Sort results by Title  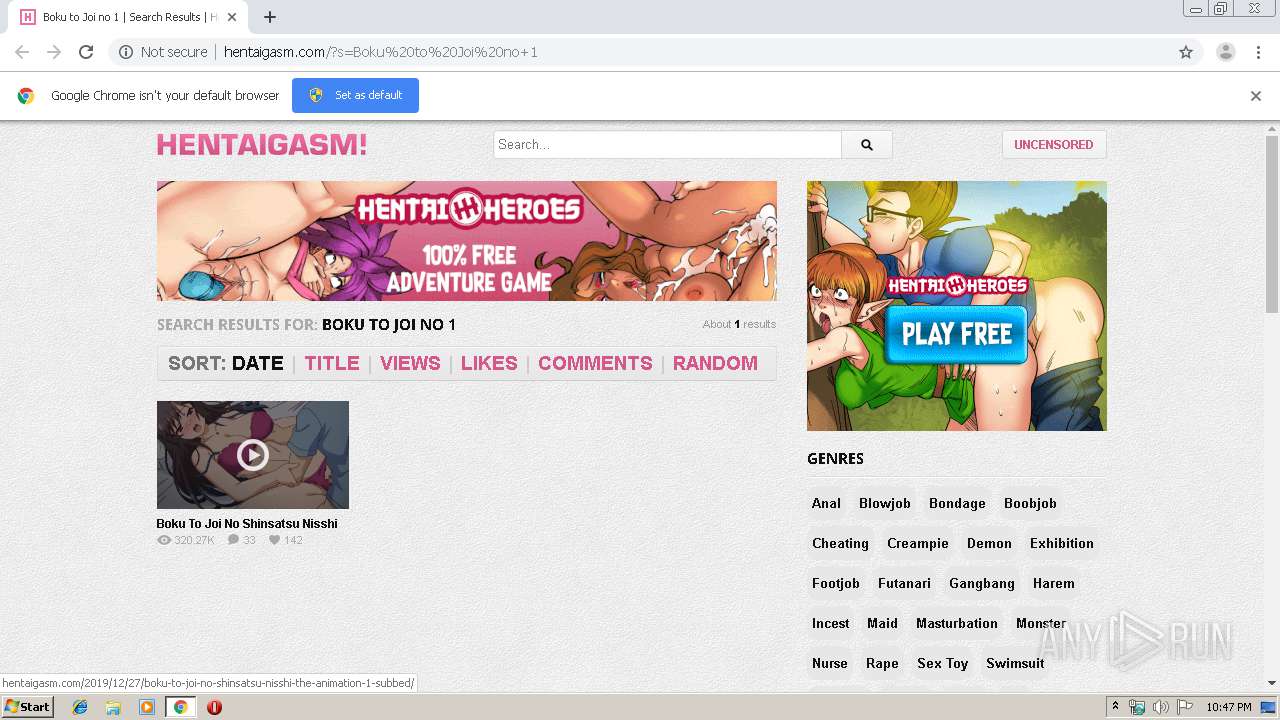[x=332, y=363]
